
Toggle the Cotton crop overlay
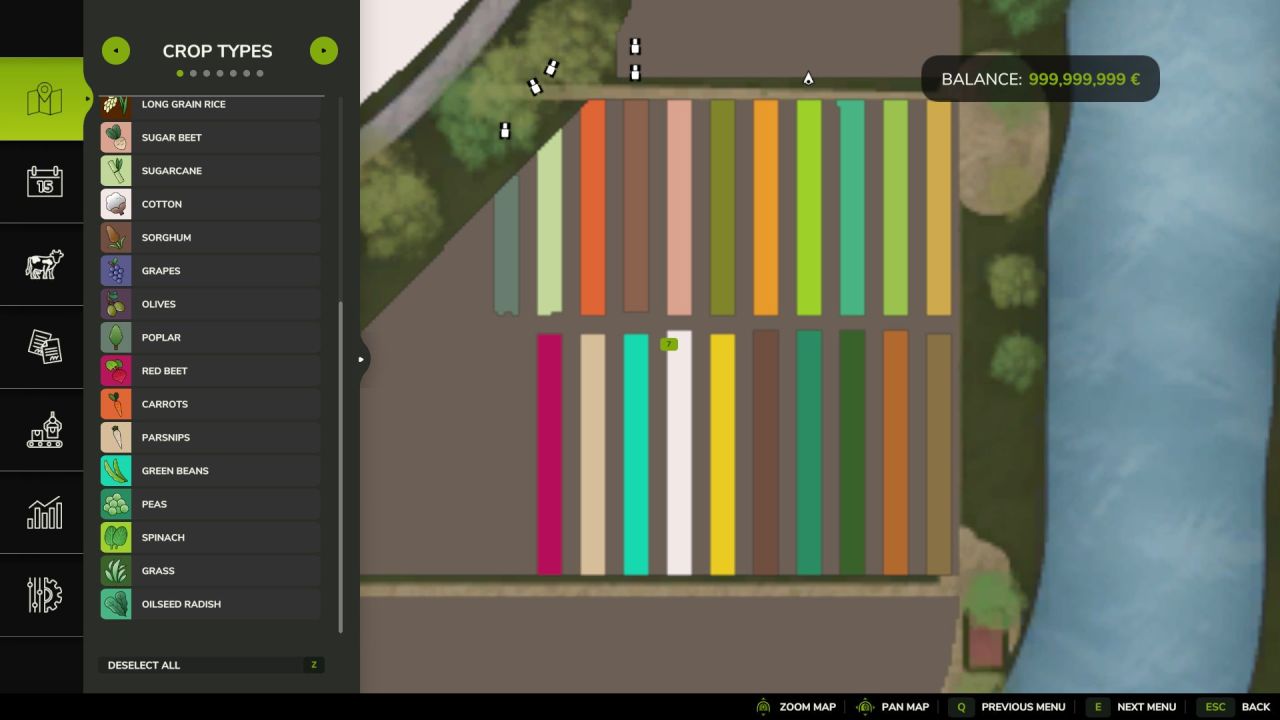(210, 204)
